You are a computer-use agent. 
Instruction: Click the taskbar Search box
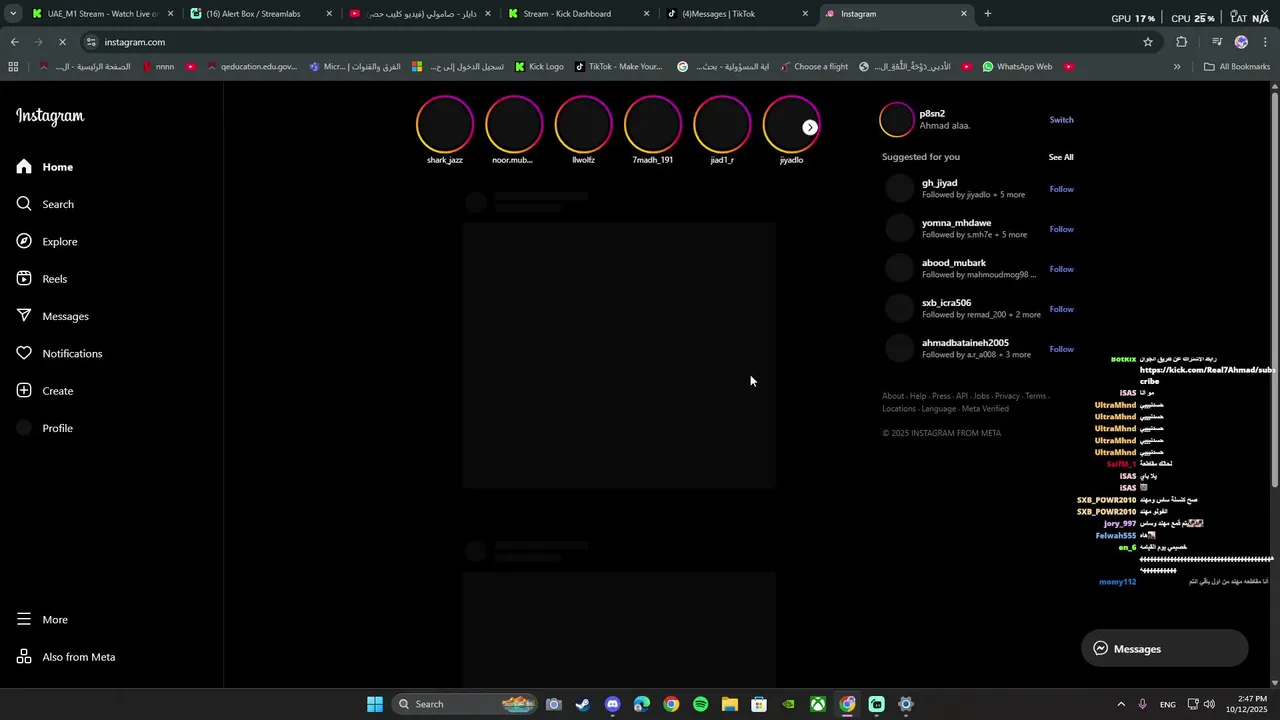pyautogui.click(x=465, y=704)
